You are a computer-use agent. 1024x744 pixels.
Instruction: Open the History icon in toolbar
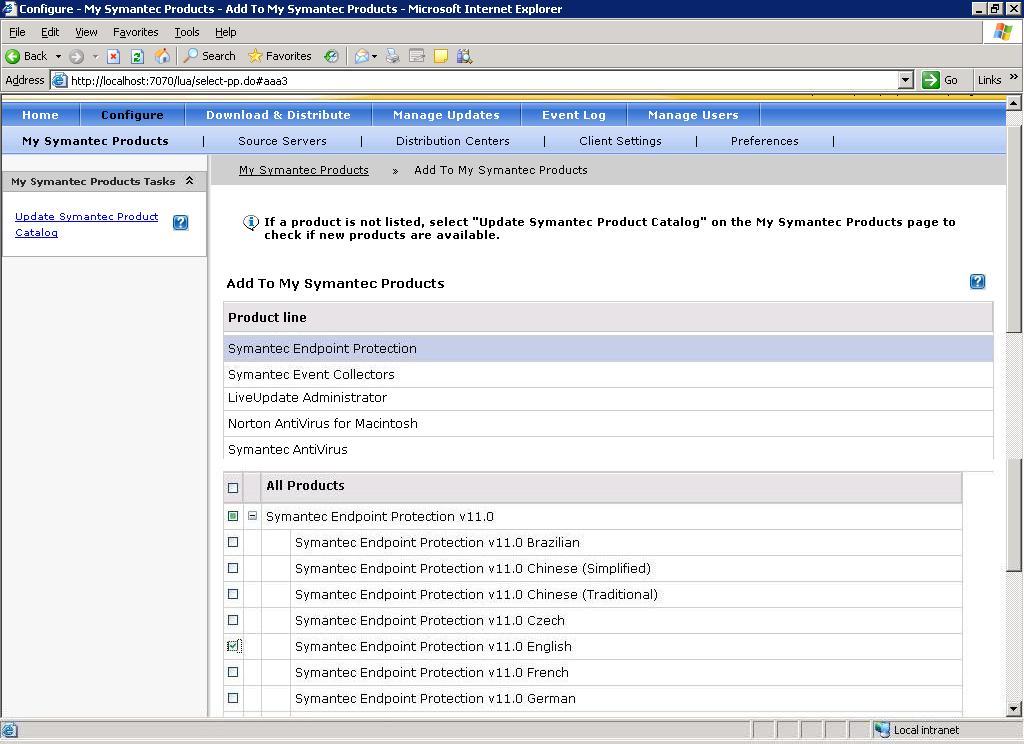coord(332,56)
